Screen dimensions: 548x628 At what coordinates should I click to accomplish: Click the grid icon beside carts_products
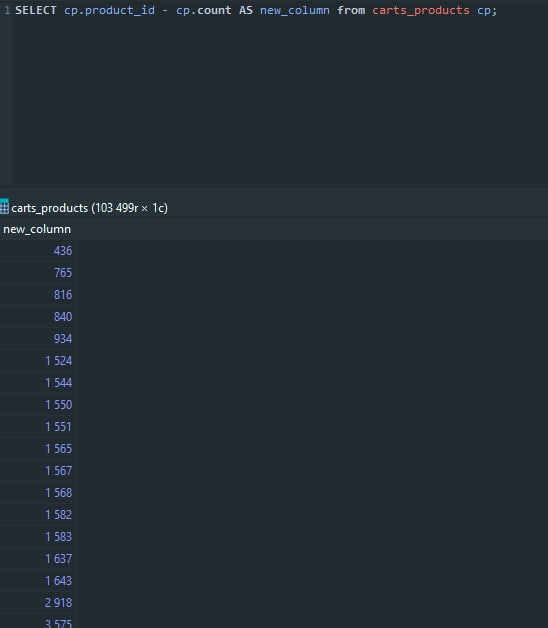pyautogui.click(x=4, y=207)
